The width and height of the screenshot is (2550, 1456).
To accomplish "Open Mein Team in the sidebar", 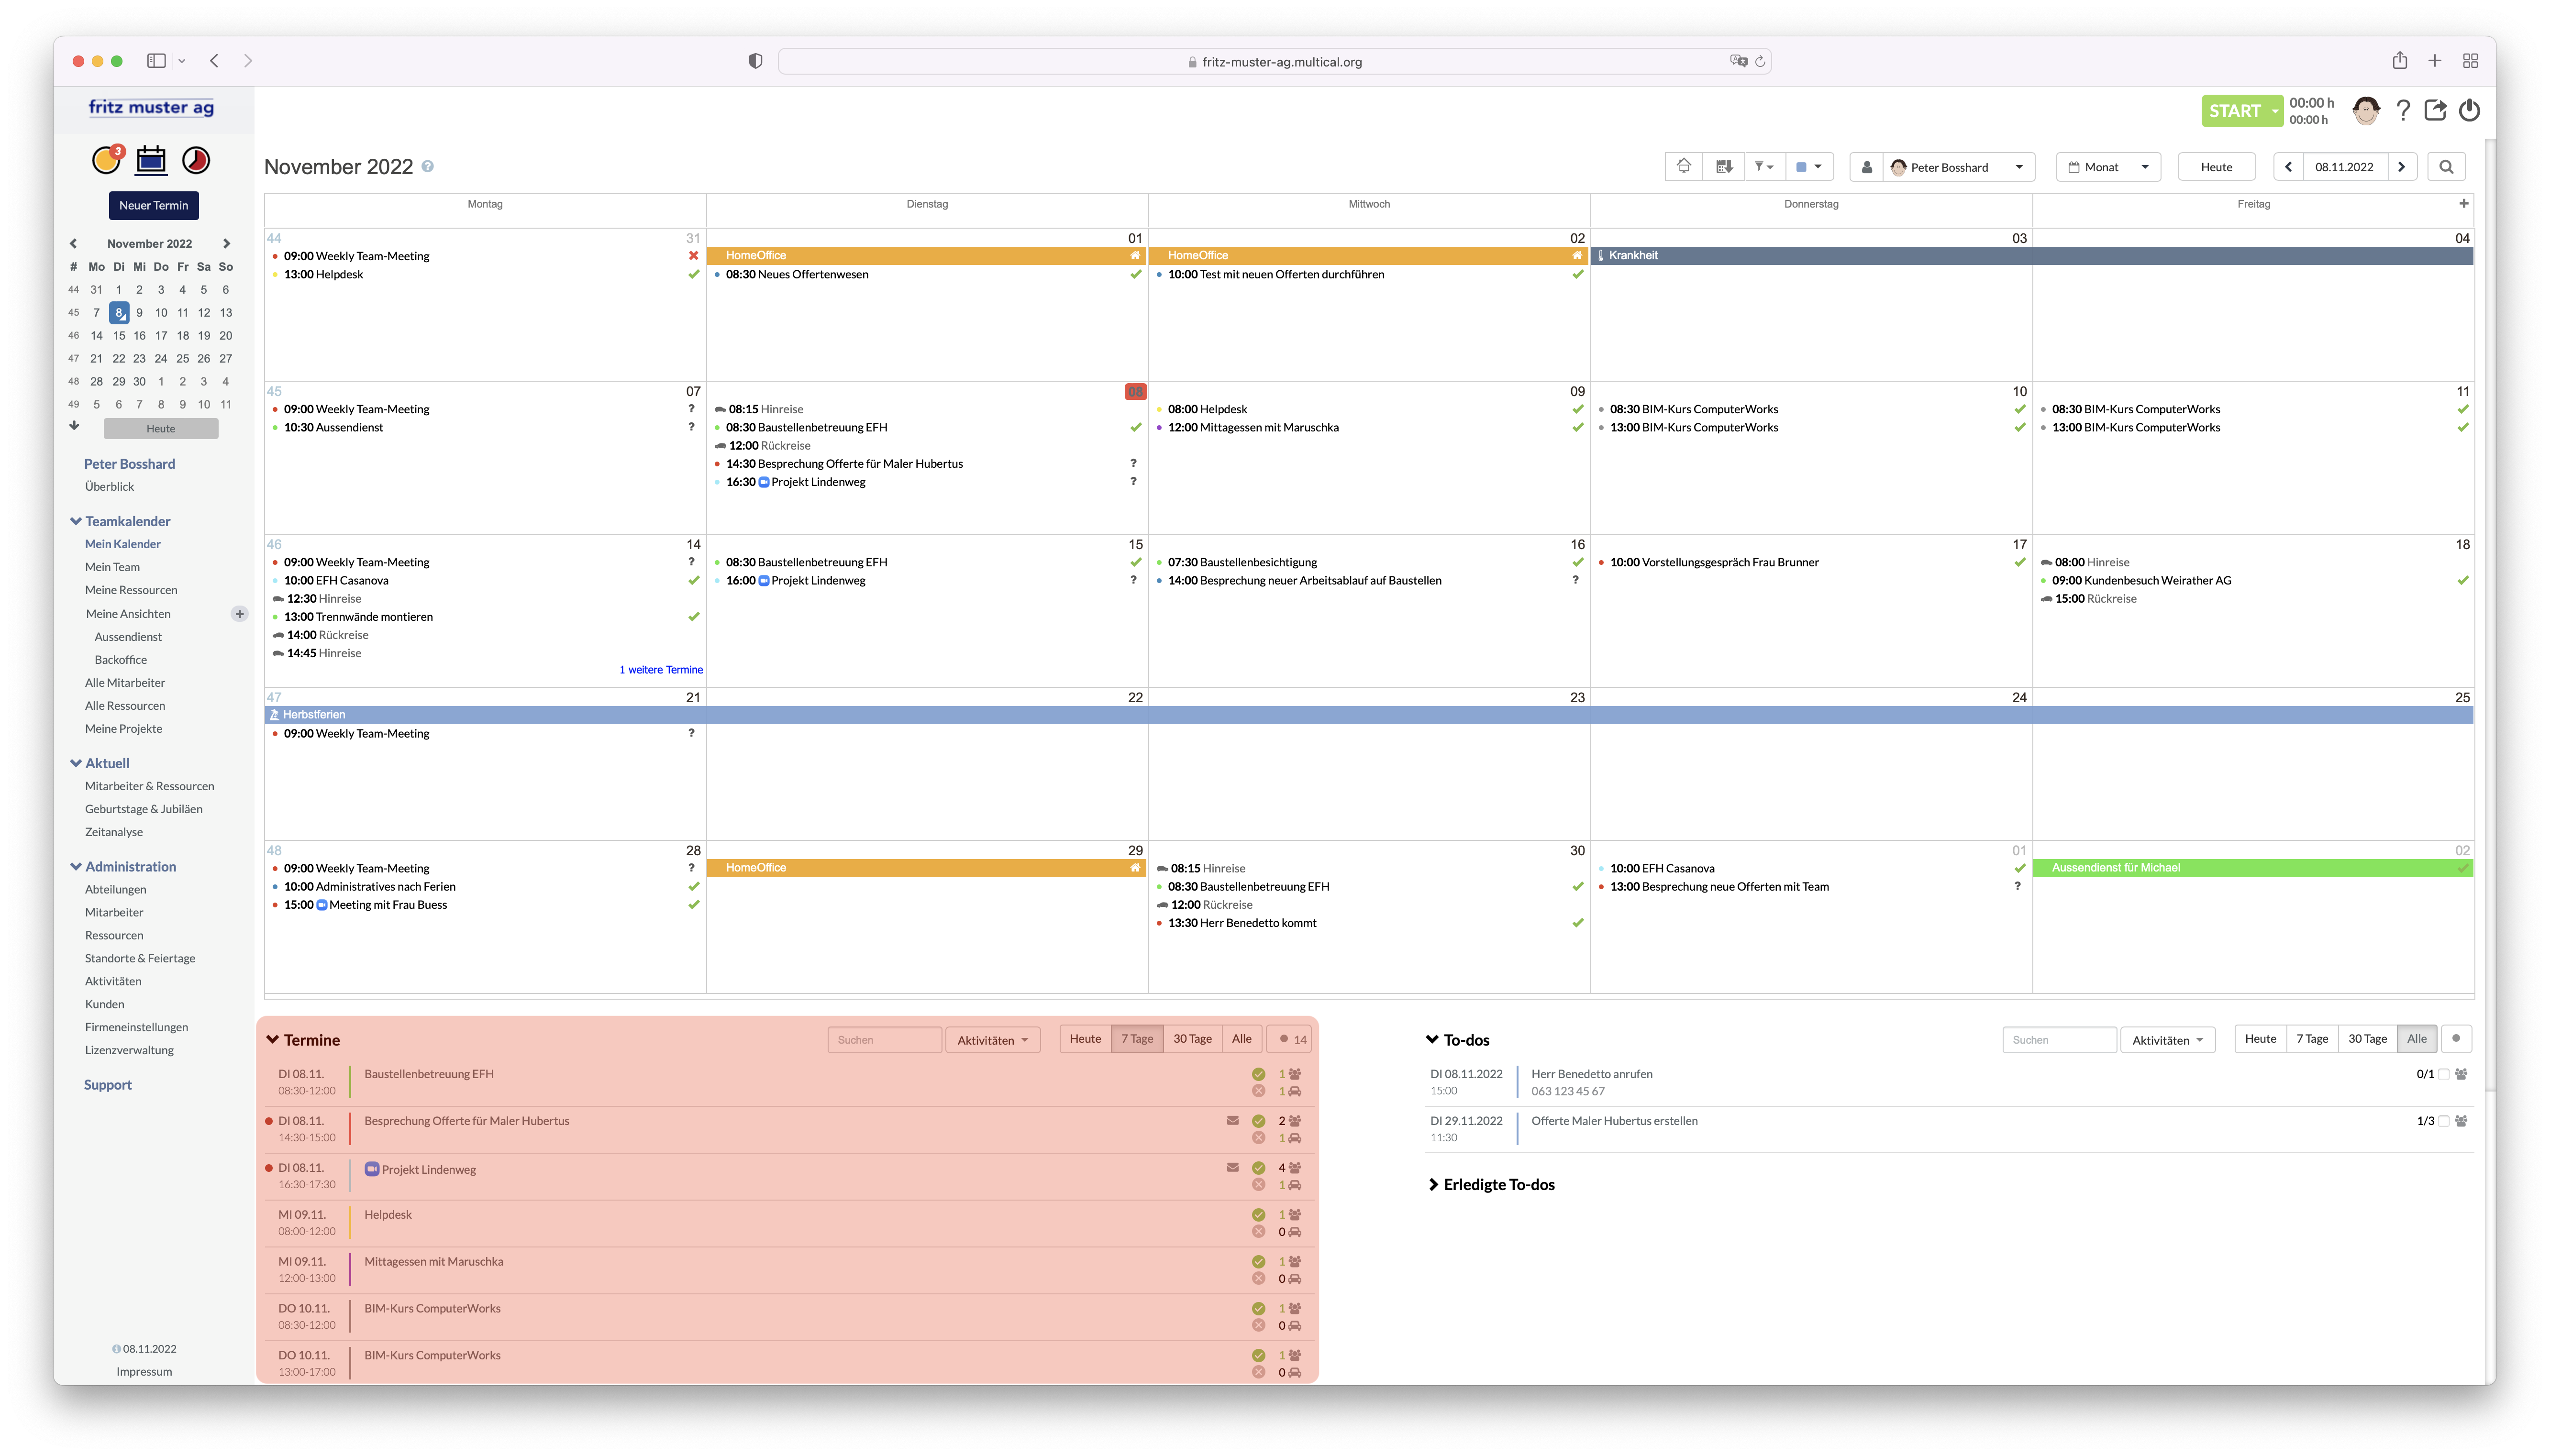I will click(112, 567).
